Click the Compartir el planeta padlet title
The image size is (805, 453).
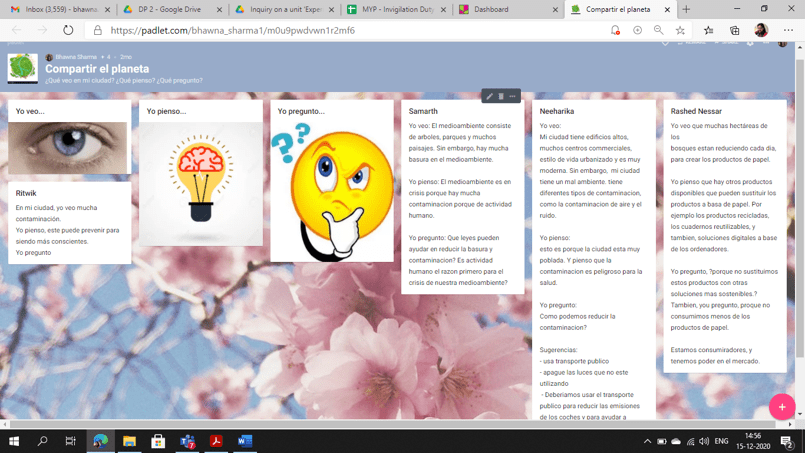point(96,69)
